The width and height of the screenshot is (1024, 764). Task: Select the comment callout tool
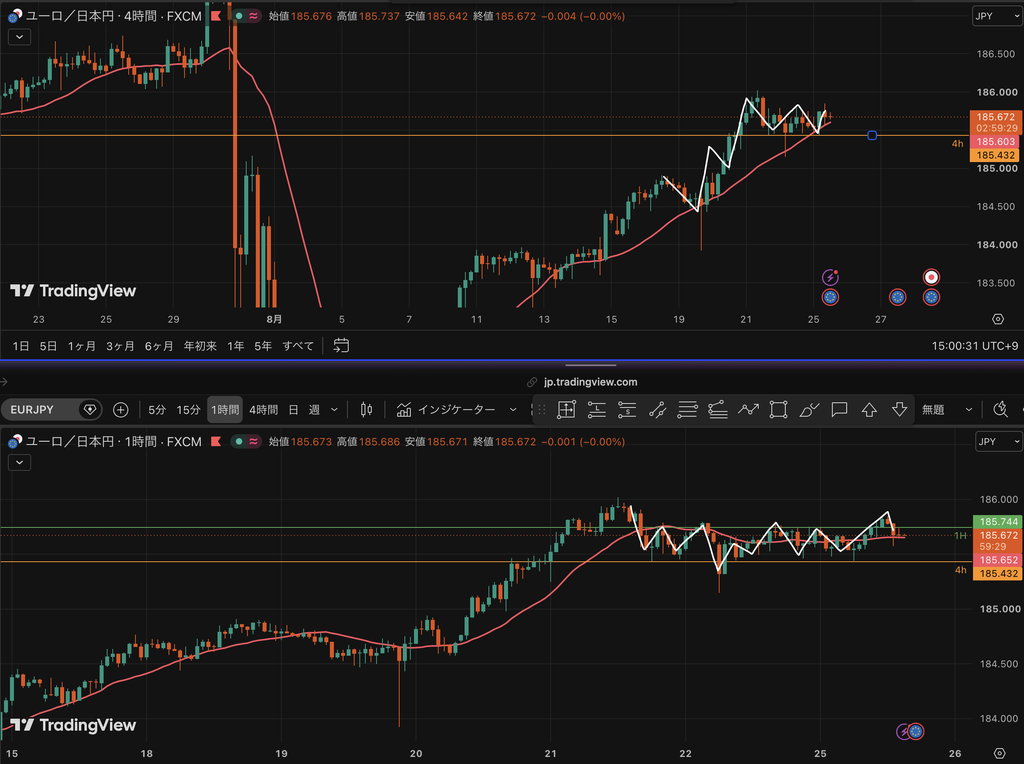(839, 409)
